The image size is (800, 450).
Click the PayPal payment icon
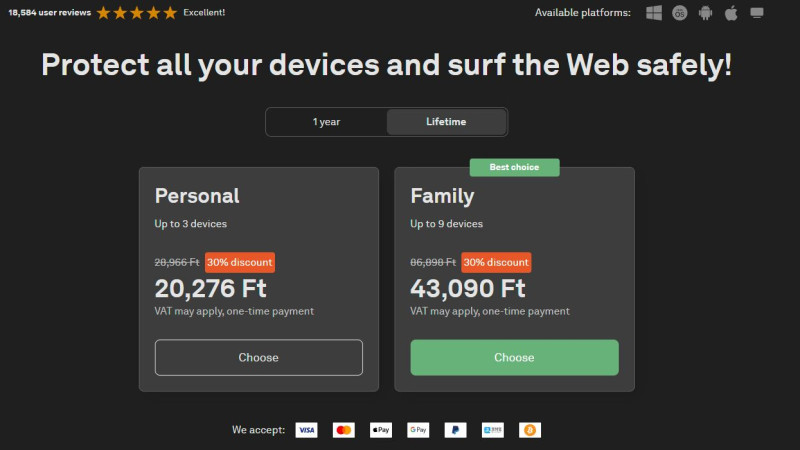pos(456,430)
